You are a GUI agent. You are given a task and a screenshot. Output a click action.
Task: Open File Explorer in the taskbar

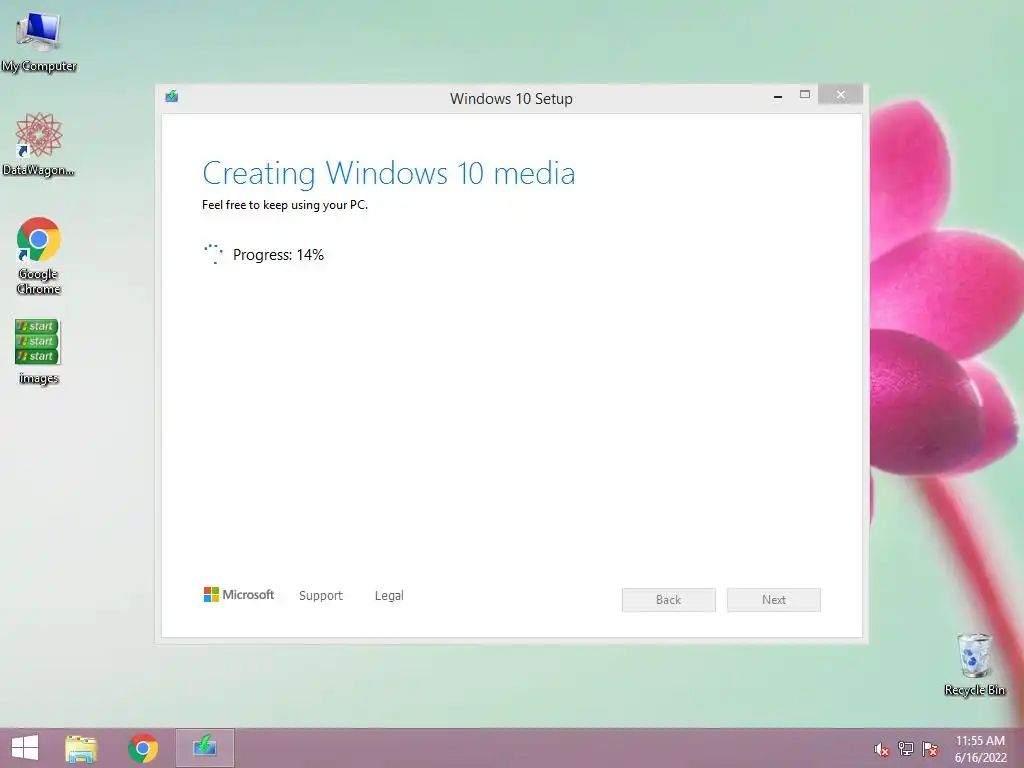pos(81,748)
